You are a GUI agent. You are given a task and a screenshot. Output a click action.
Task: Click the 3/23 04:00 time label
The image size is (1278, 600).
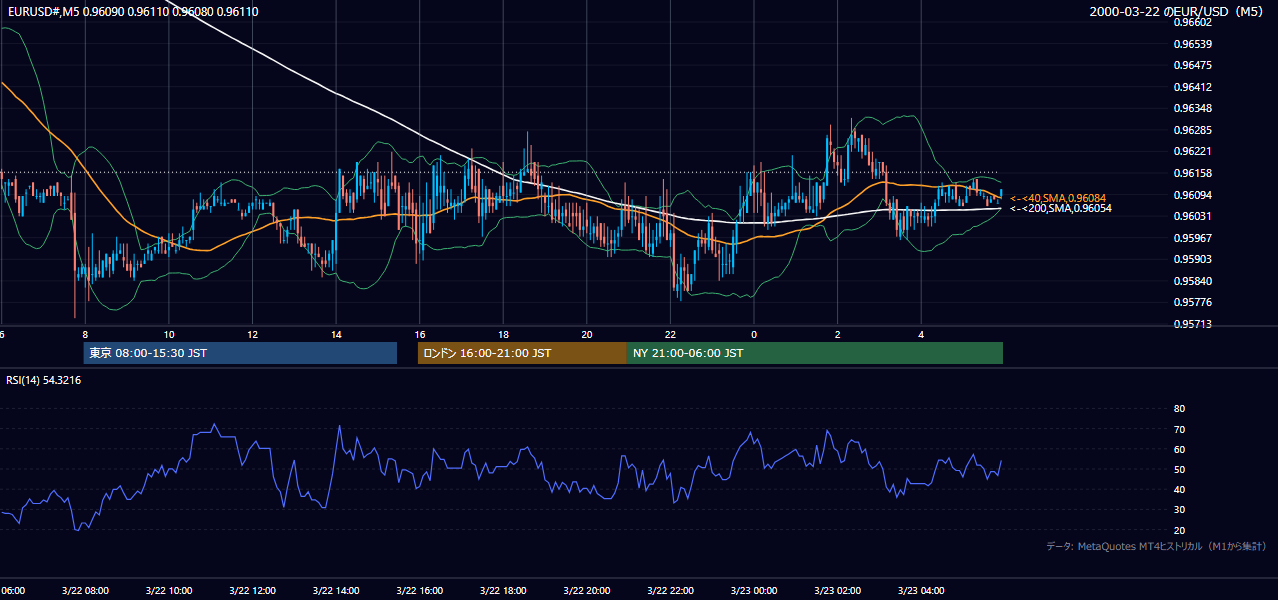(x=921, y=591)
